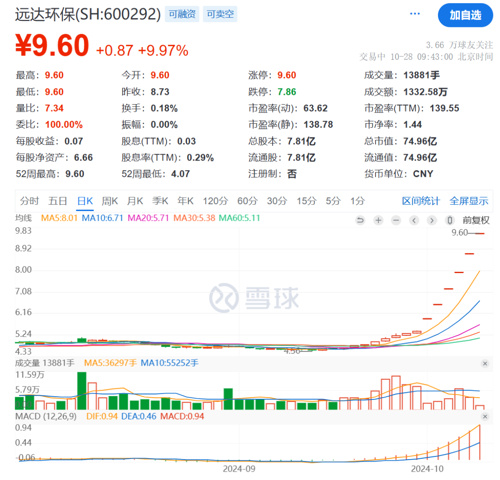Switch to the 分时 chart tab
Viewport: 500px width, 480px height.
[29, 201]
